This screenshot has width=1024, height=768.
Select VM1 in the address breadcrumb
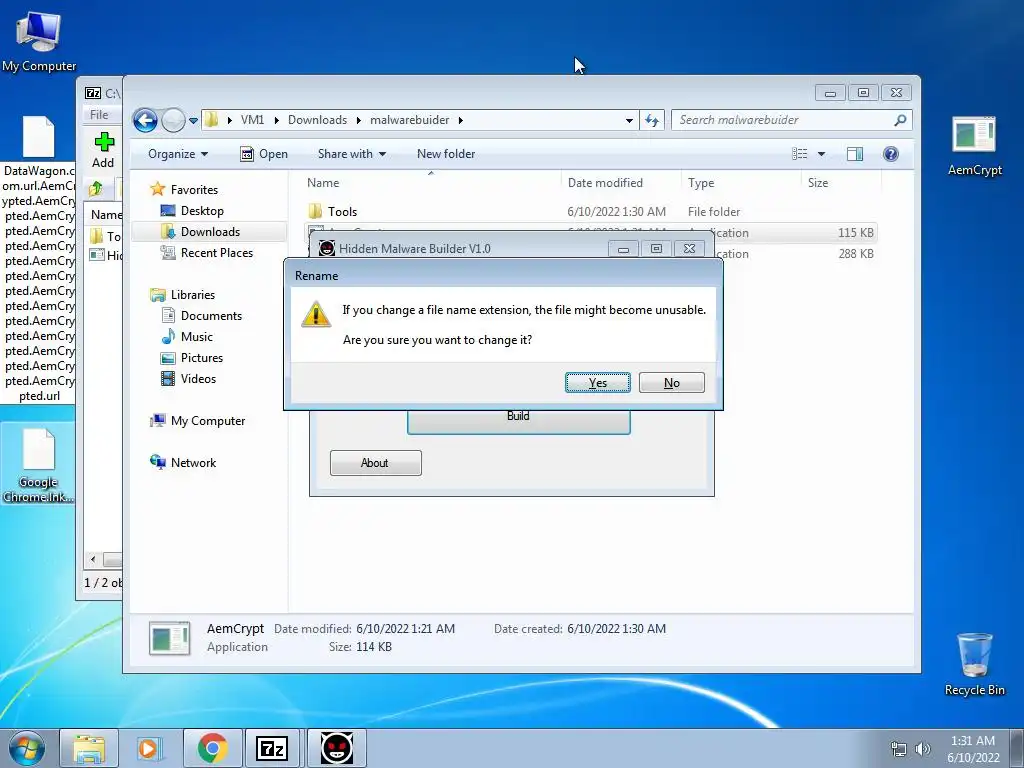252,120
